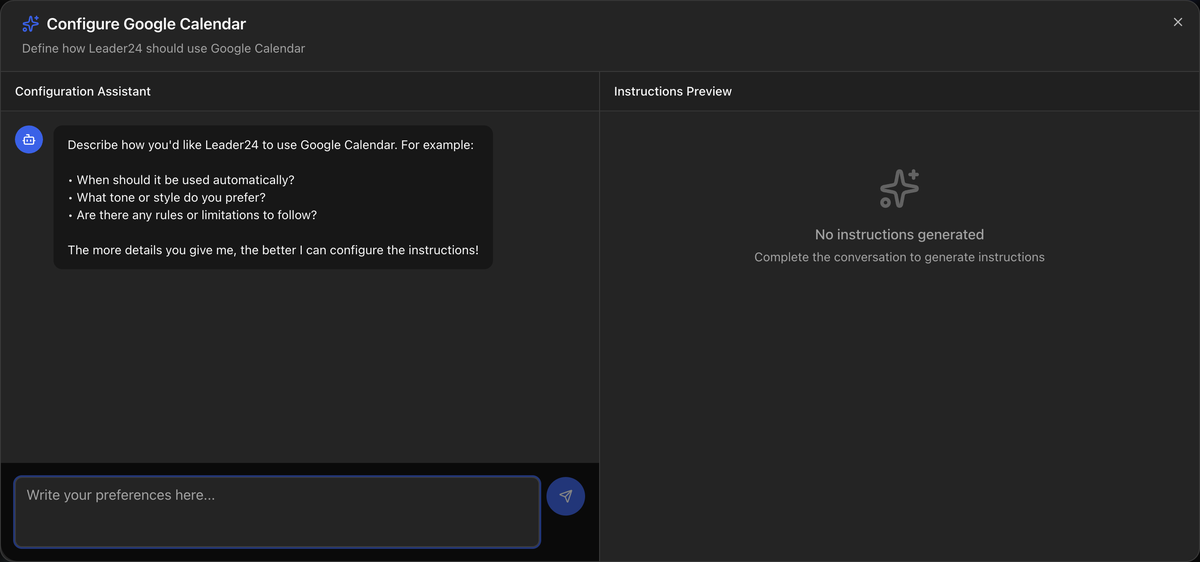Screen dimensions: 1200x562
Task: Click 'Define how Leader24 should use Google Calendar'
Action: click(x=164, y=48)
